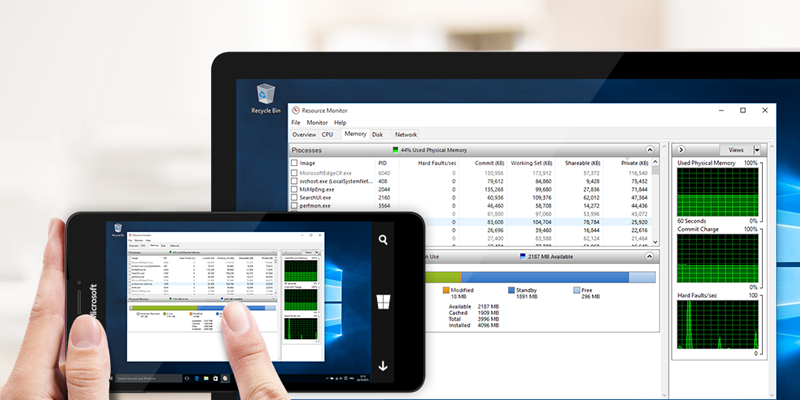This screenshot has width=800, height=400.
Task: Open File Explorer on the phone taskbar
Action: click(206, 379)
